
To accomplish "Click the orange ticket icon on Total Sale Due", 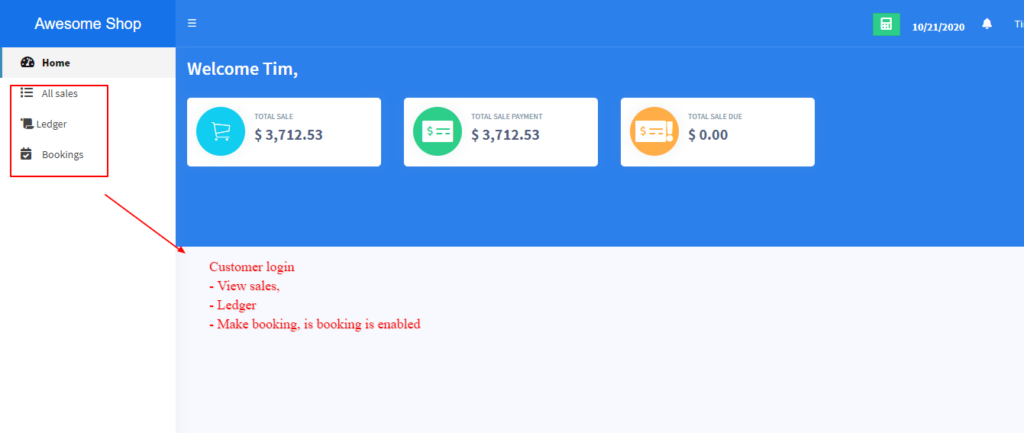I will pos(654,132).
